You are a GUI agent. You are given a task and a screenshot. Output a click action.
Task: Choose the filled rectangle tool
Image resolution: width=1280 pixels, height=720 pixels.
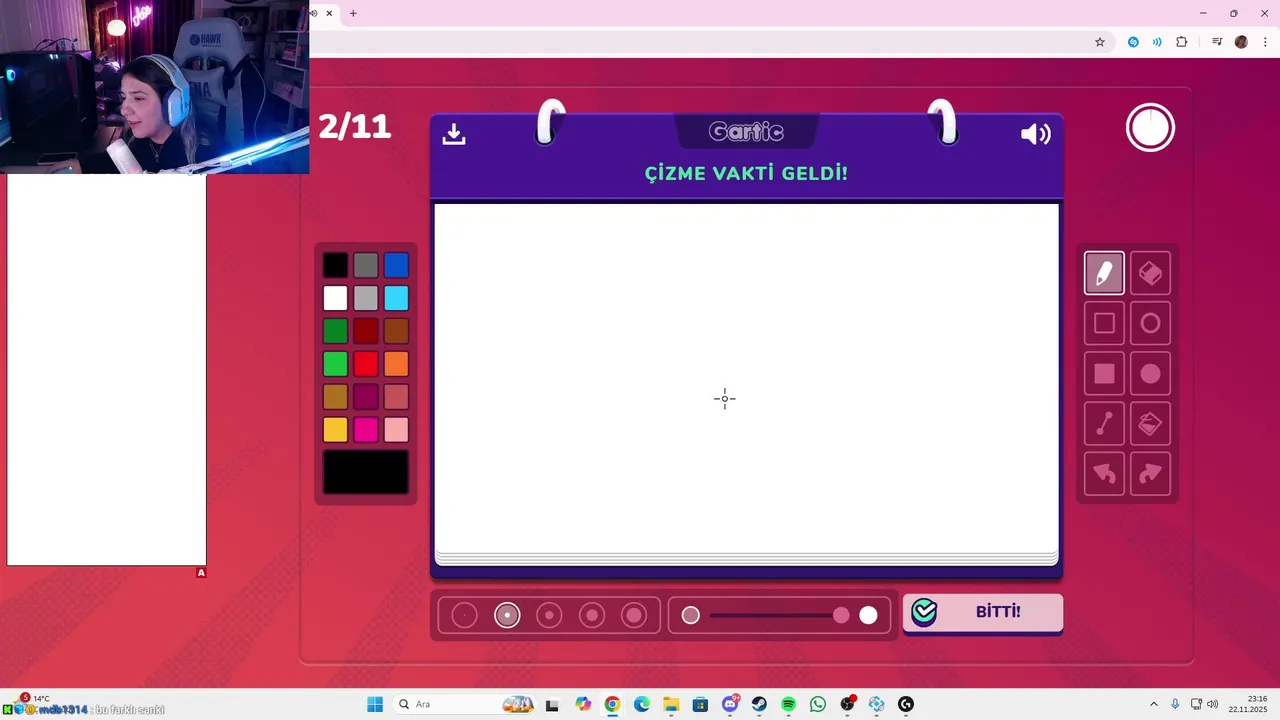click(1104, 374)
